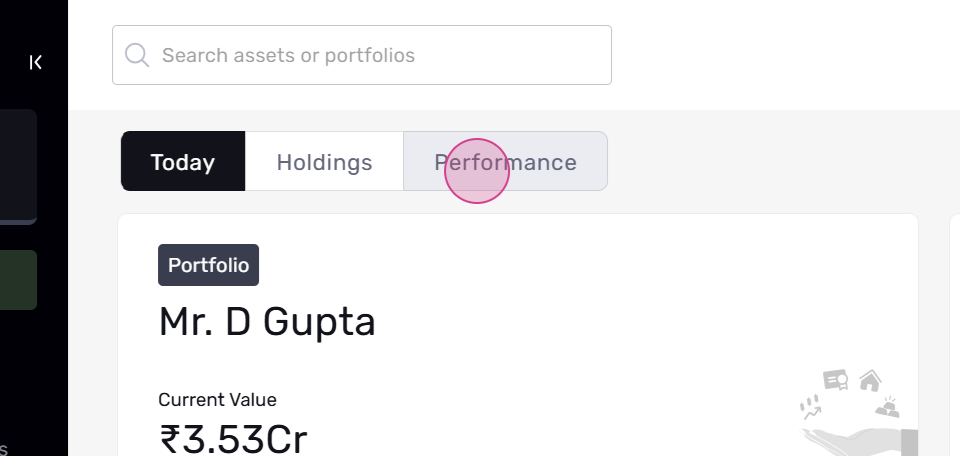Focus the Search assets or portfolios field
Image resolution: width=960 pixels, height=456 pixels.
click(362, 55)
